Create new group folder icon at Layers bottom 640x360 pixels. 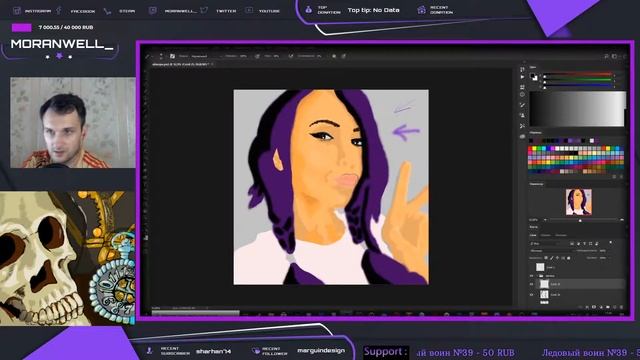point(608,307)
